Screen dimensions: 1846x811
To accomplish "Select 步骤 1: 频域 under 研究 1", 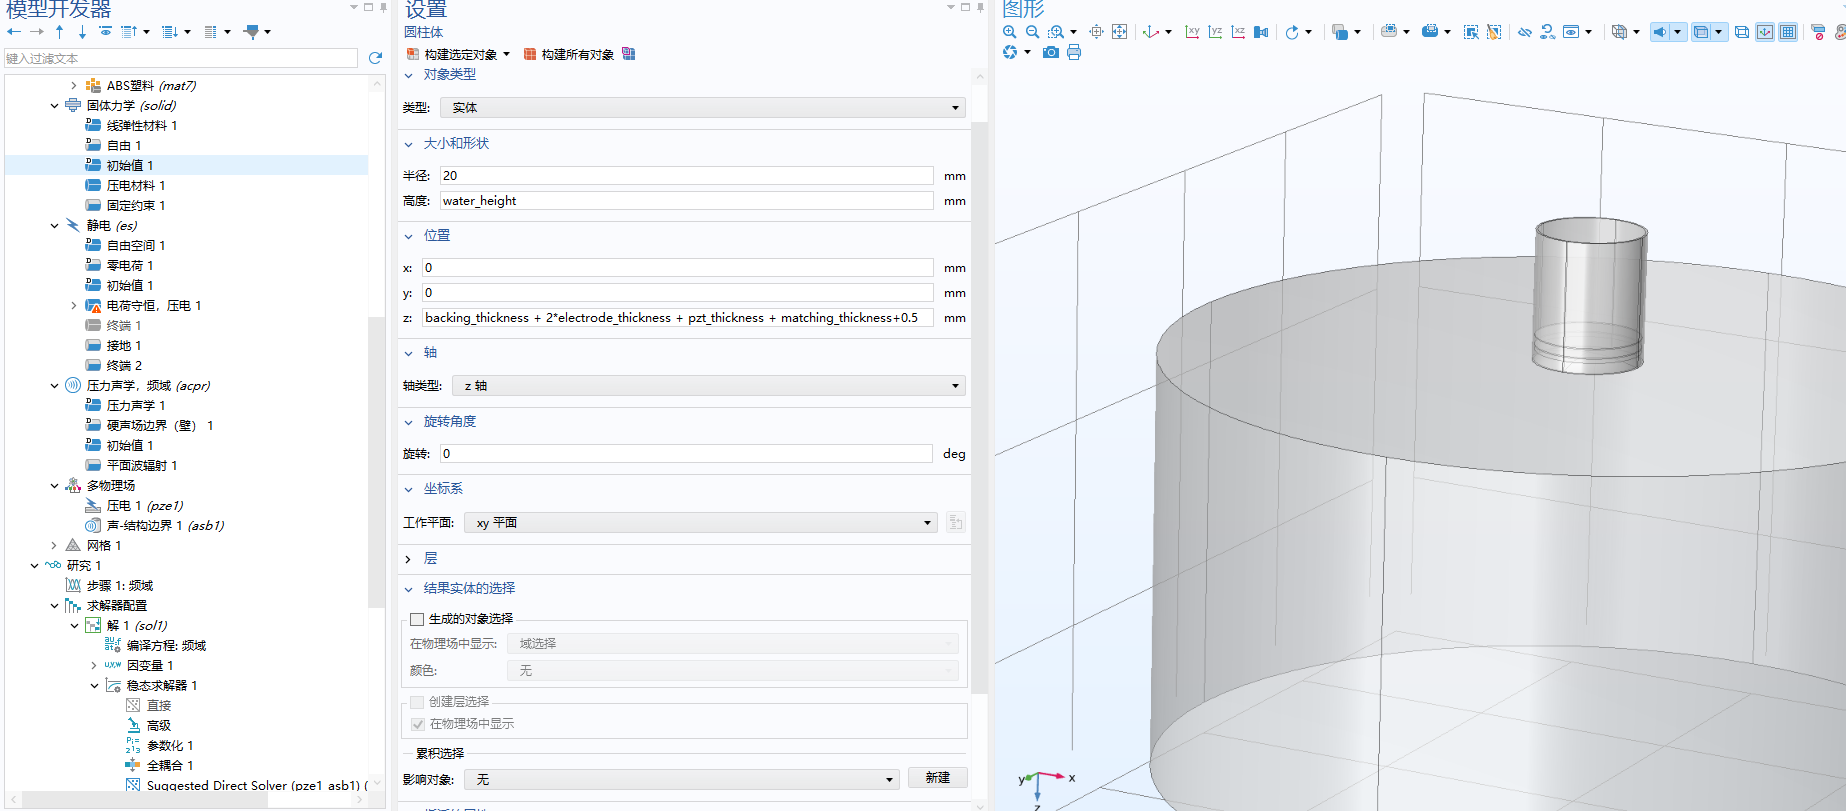I will point(120,585).
